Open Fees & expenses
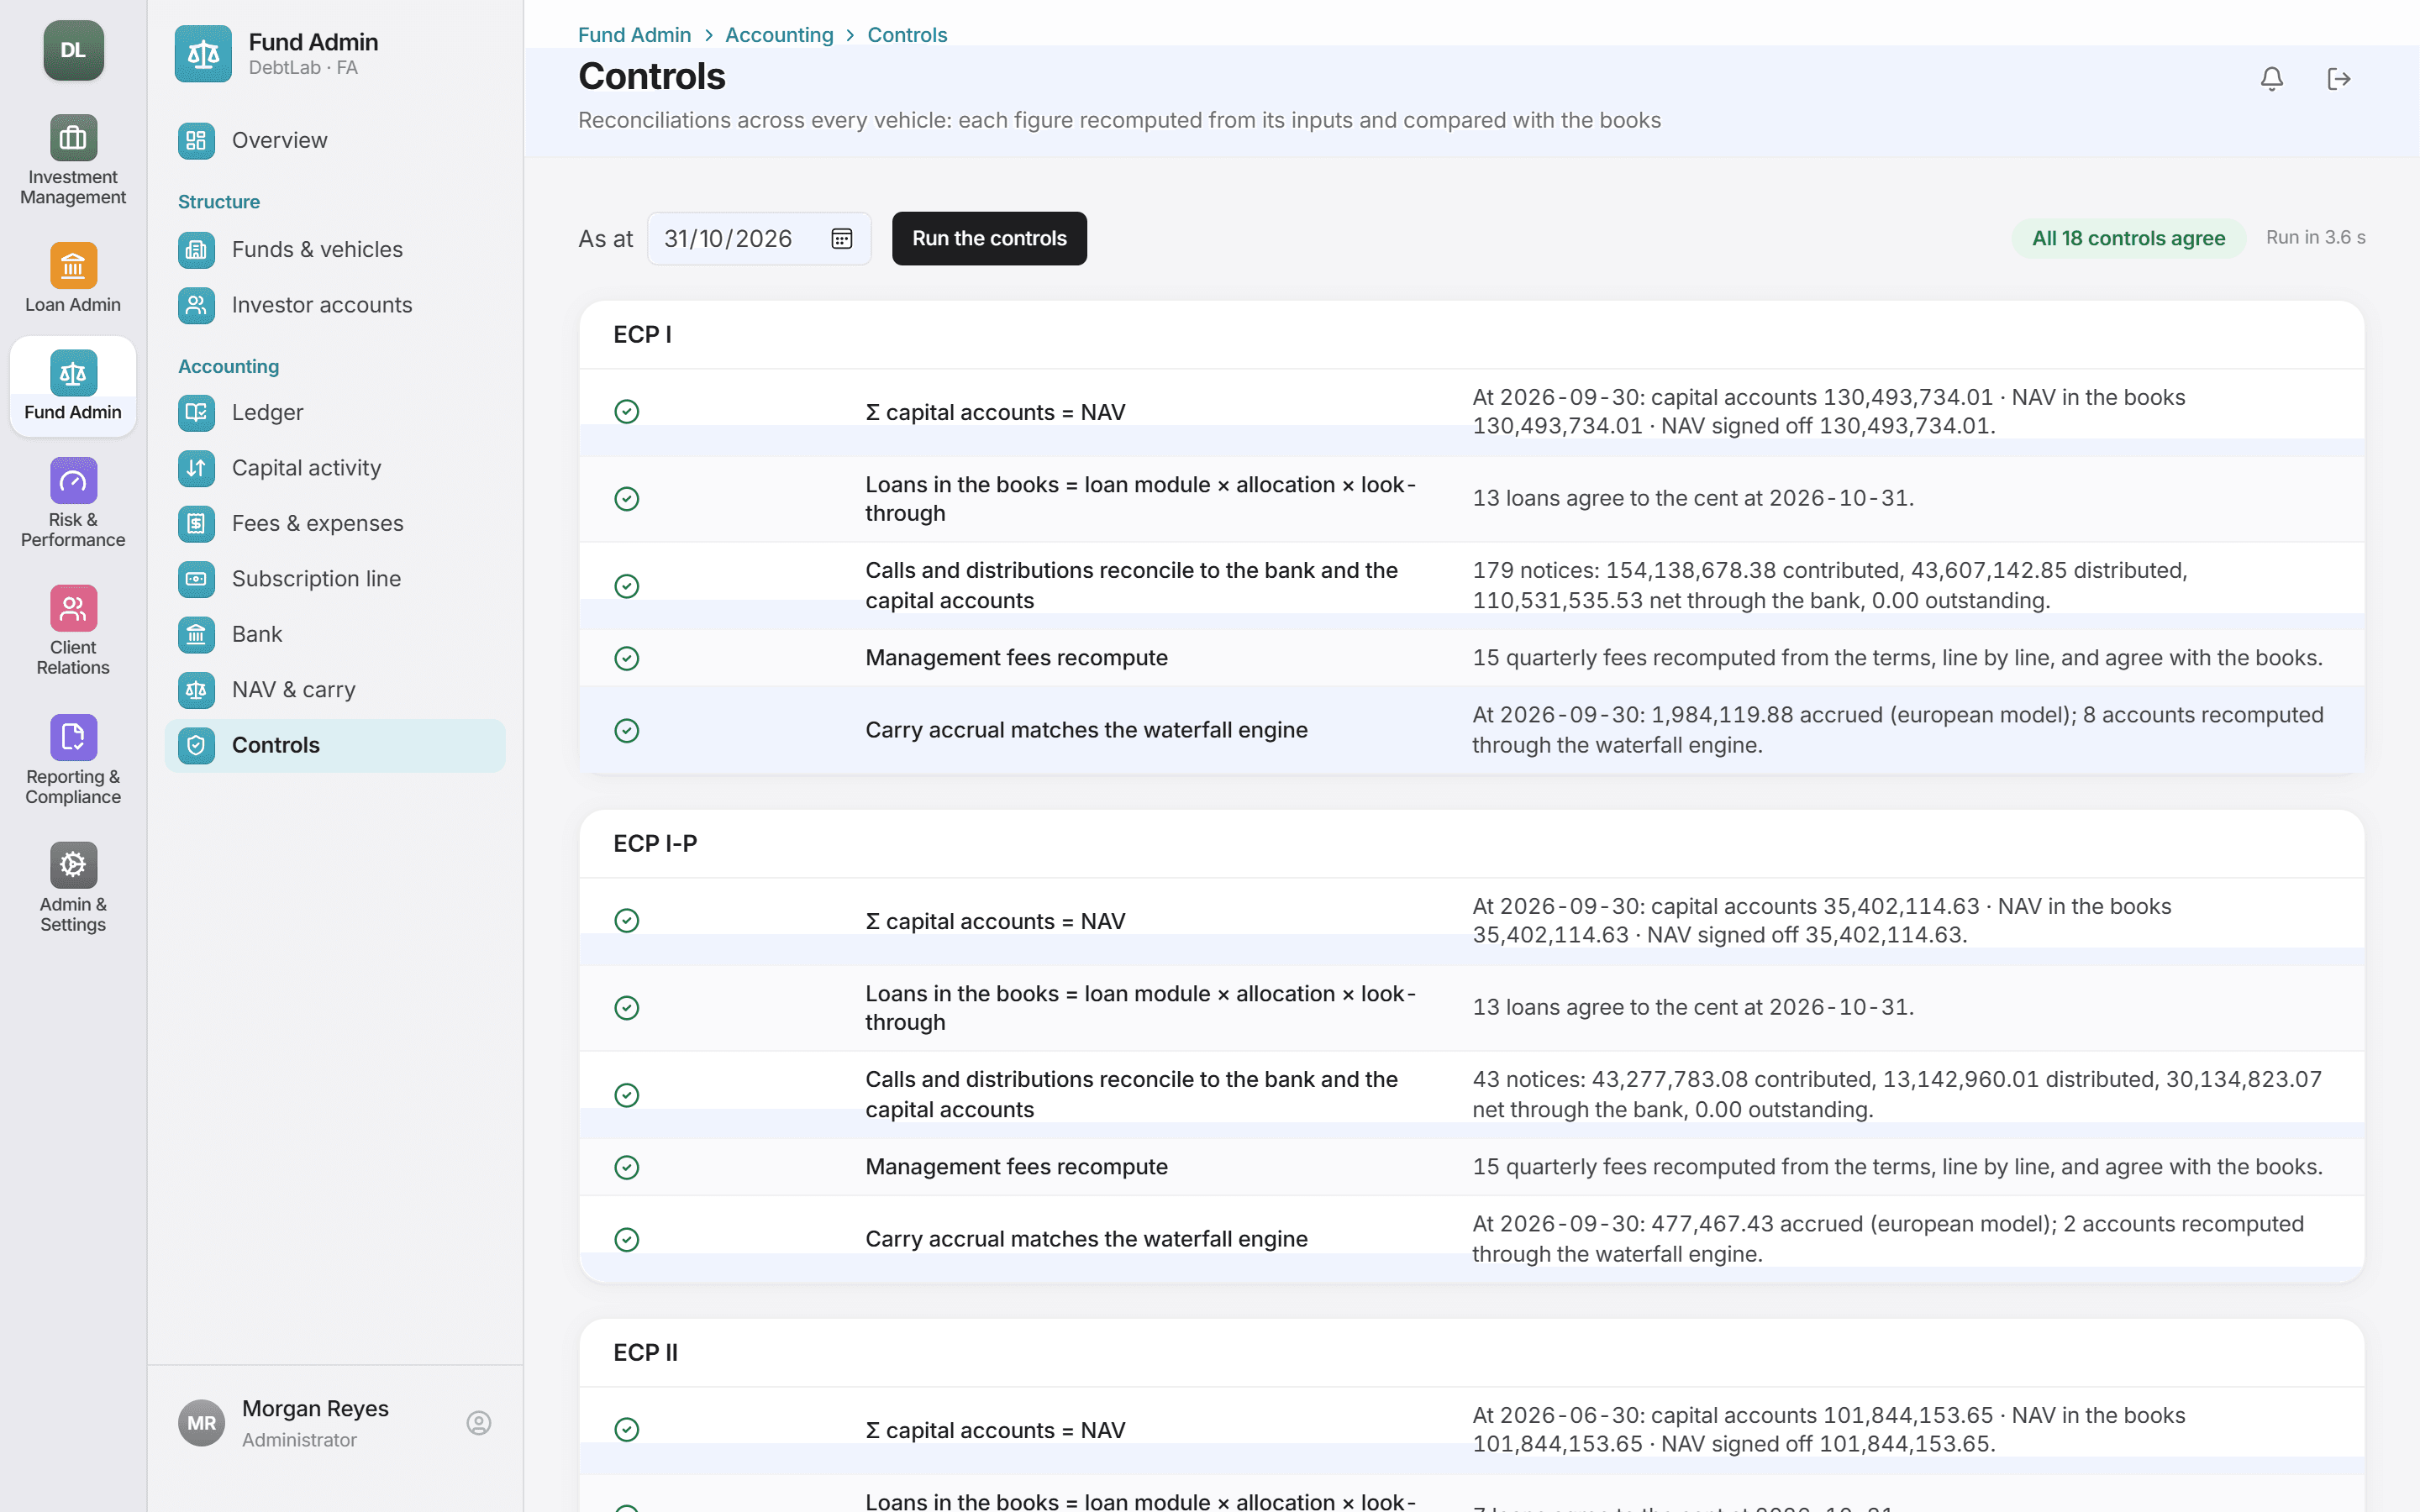The width and height of the screenshot is (2420, 1512). tap(335, 523)
